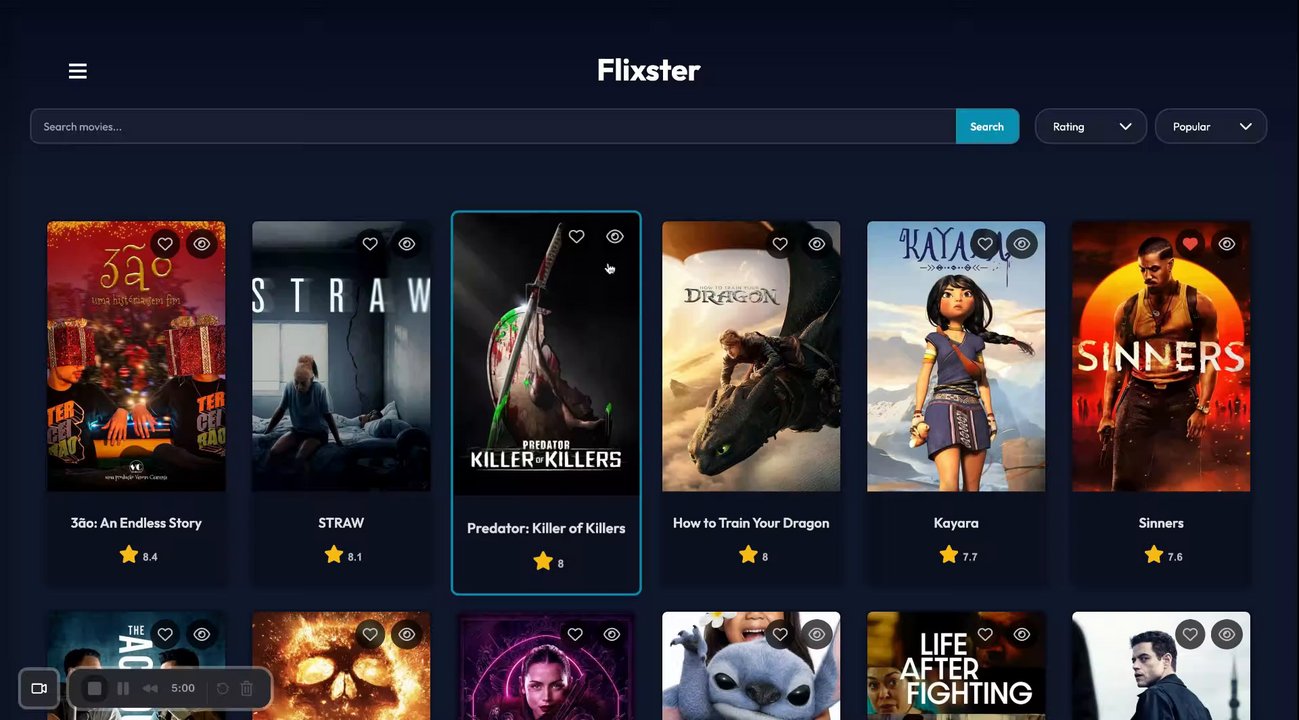
Task: Focus the Search movies input field
Action: [493, 127]
